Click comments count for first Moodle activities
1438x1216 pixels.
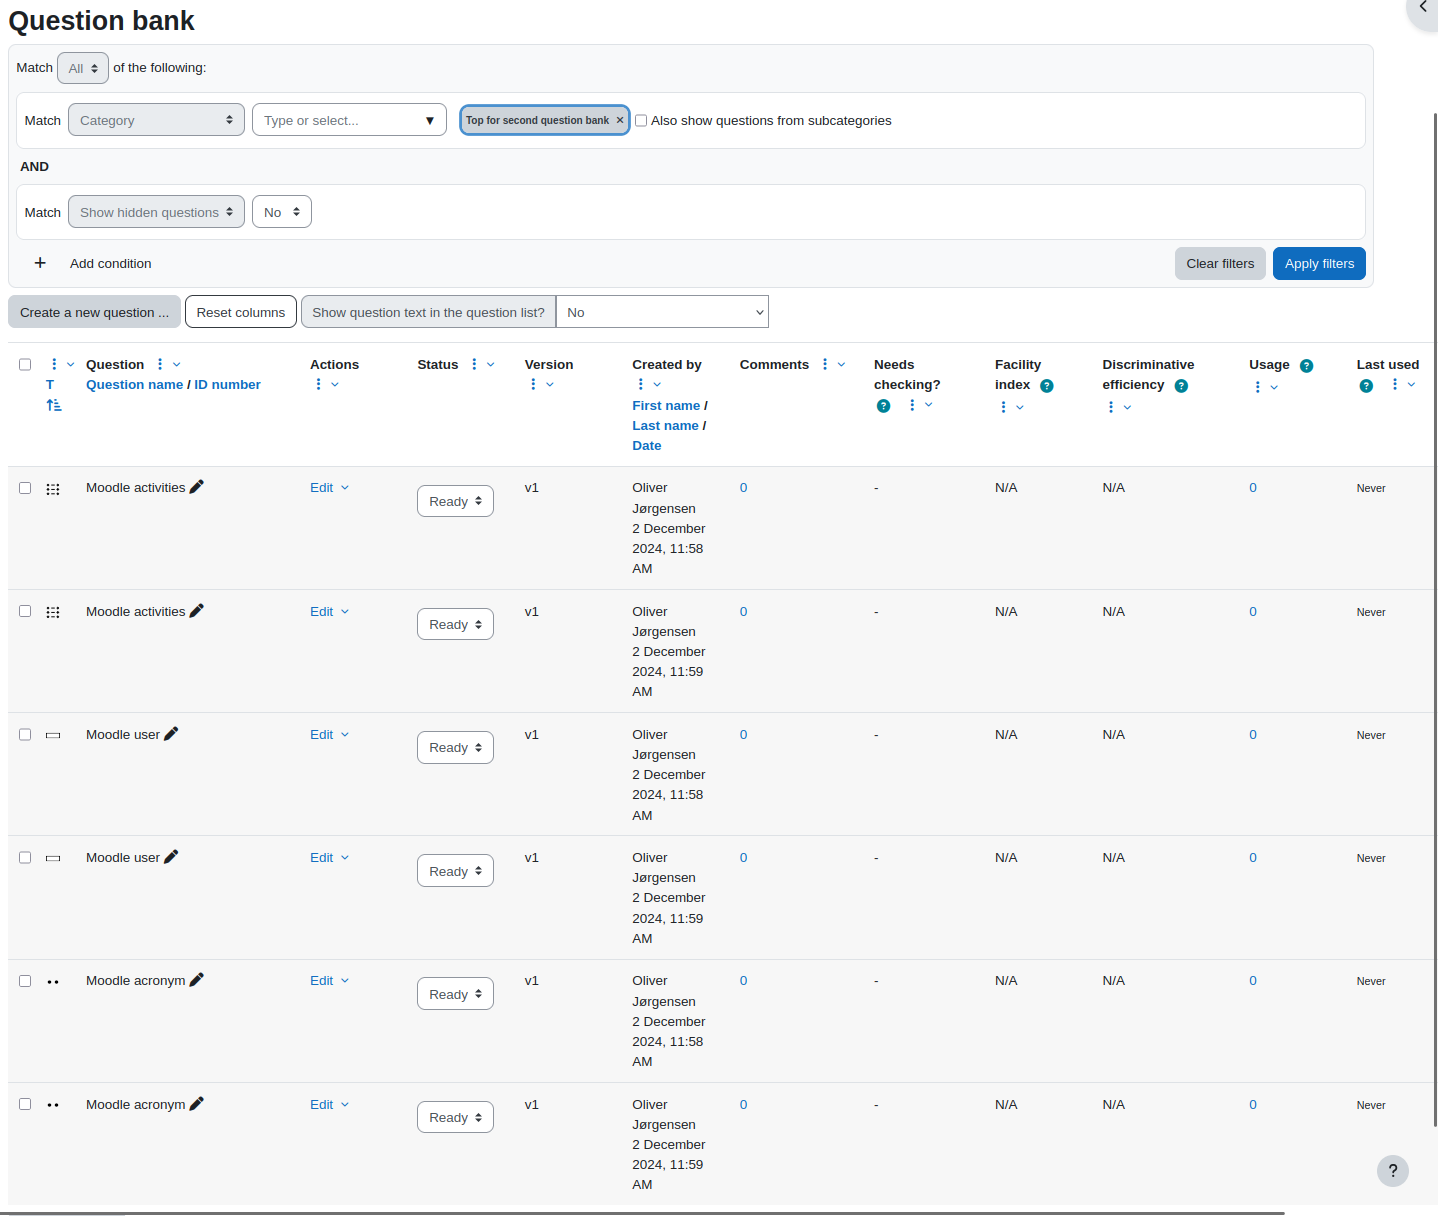(743, 488)
